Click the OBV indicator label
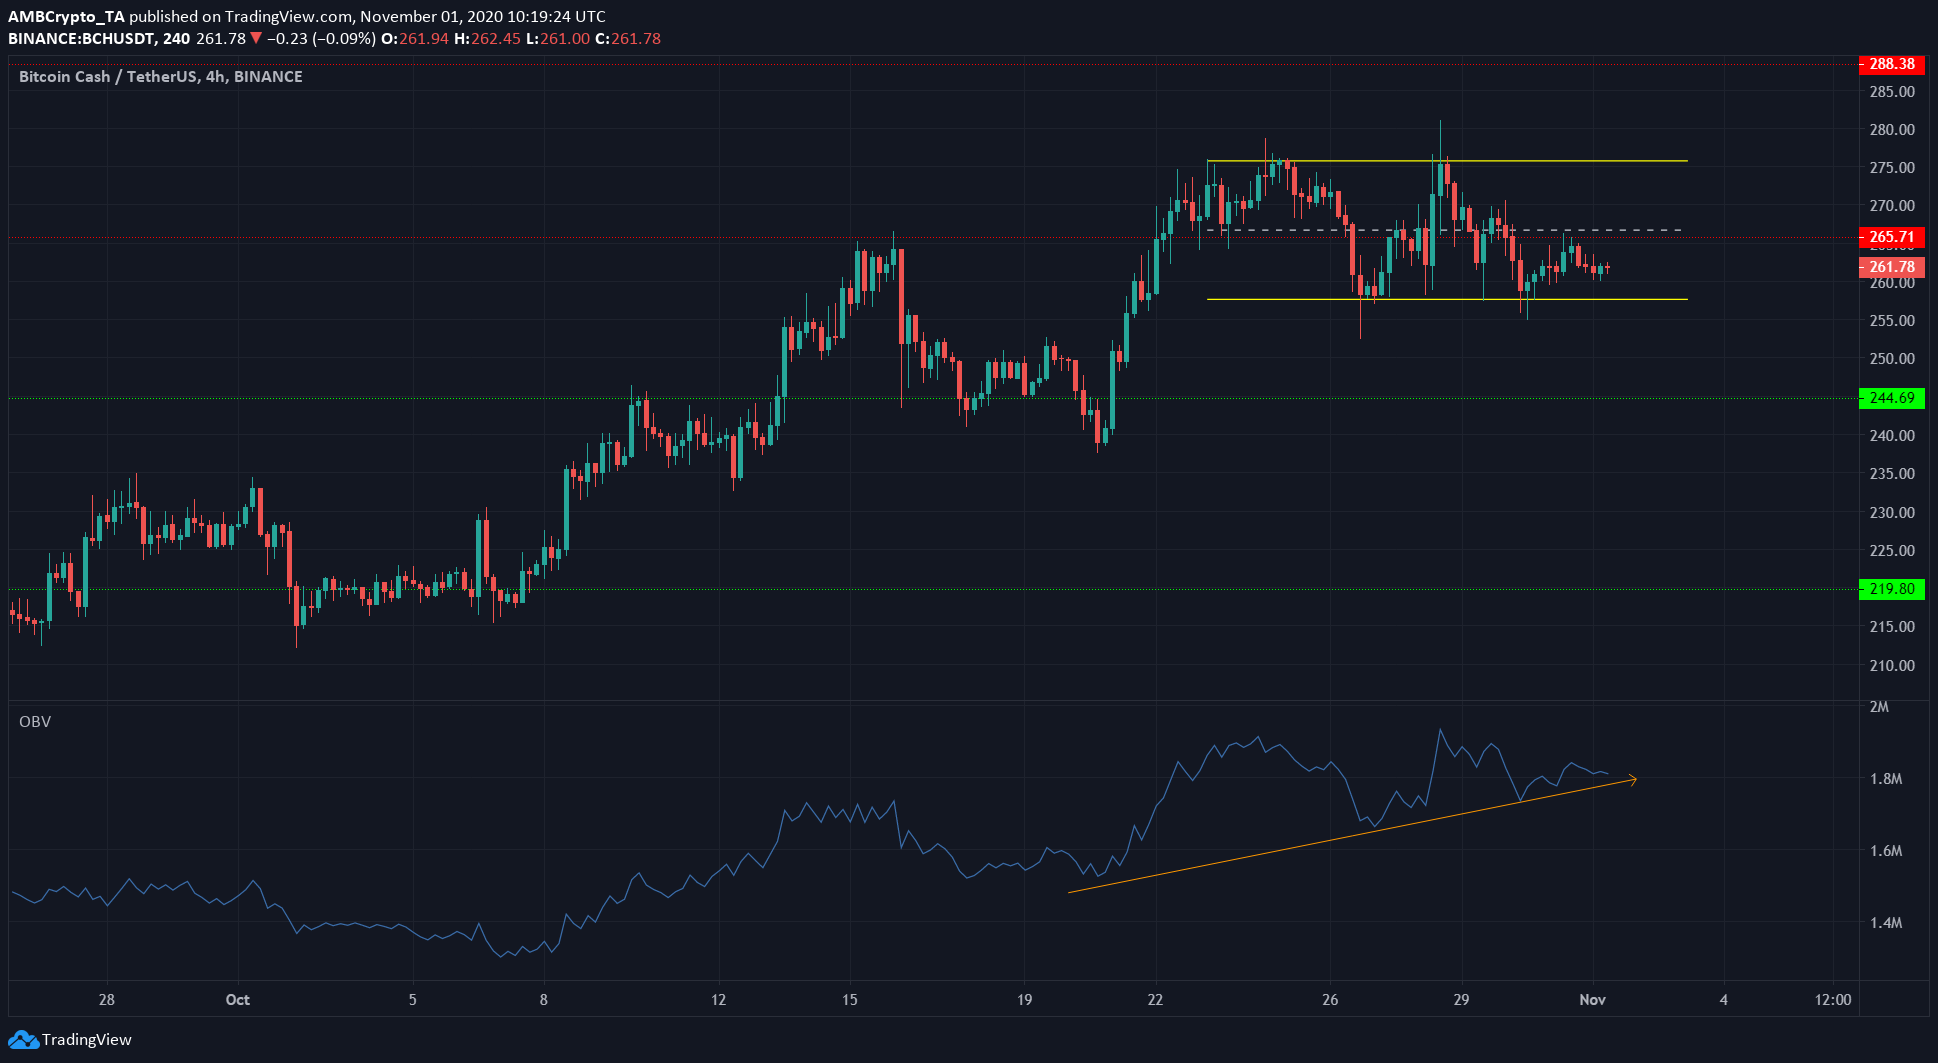 (35, 722)
